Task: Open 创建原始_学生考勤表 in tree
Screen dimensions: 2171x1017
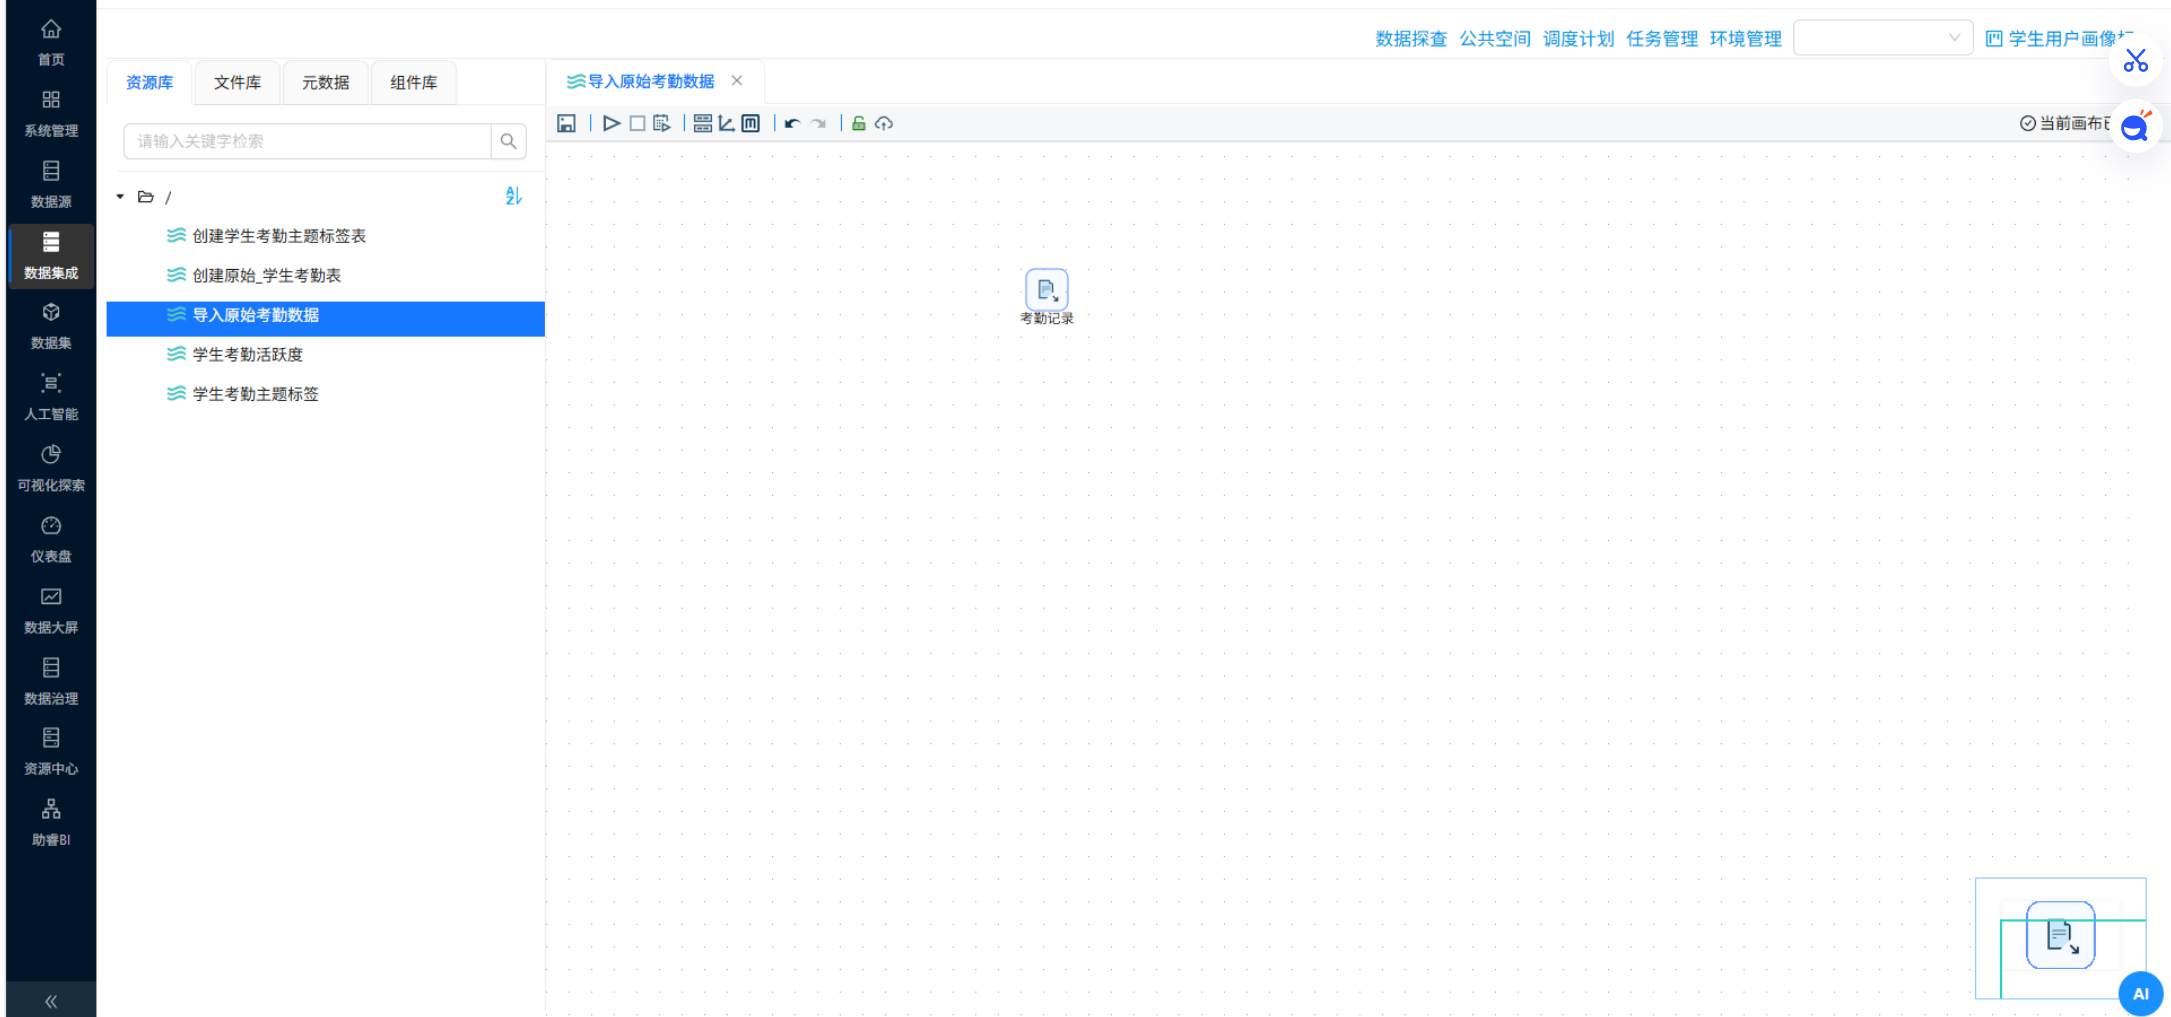Action: (x=267, y=275)
